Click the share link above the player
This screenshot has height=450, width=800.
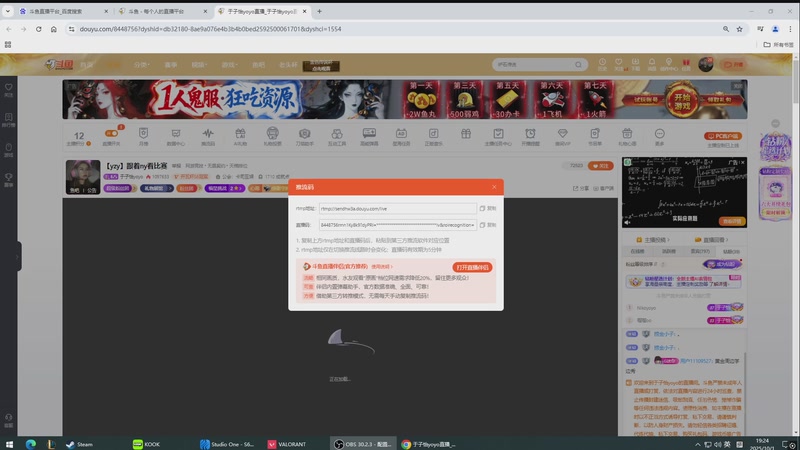(x=581, y=188)
